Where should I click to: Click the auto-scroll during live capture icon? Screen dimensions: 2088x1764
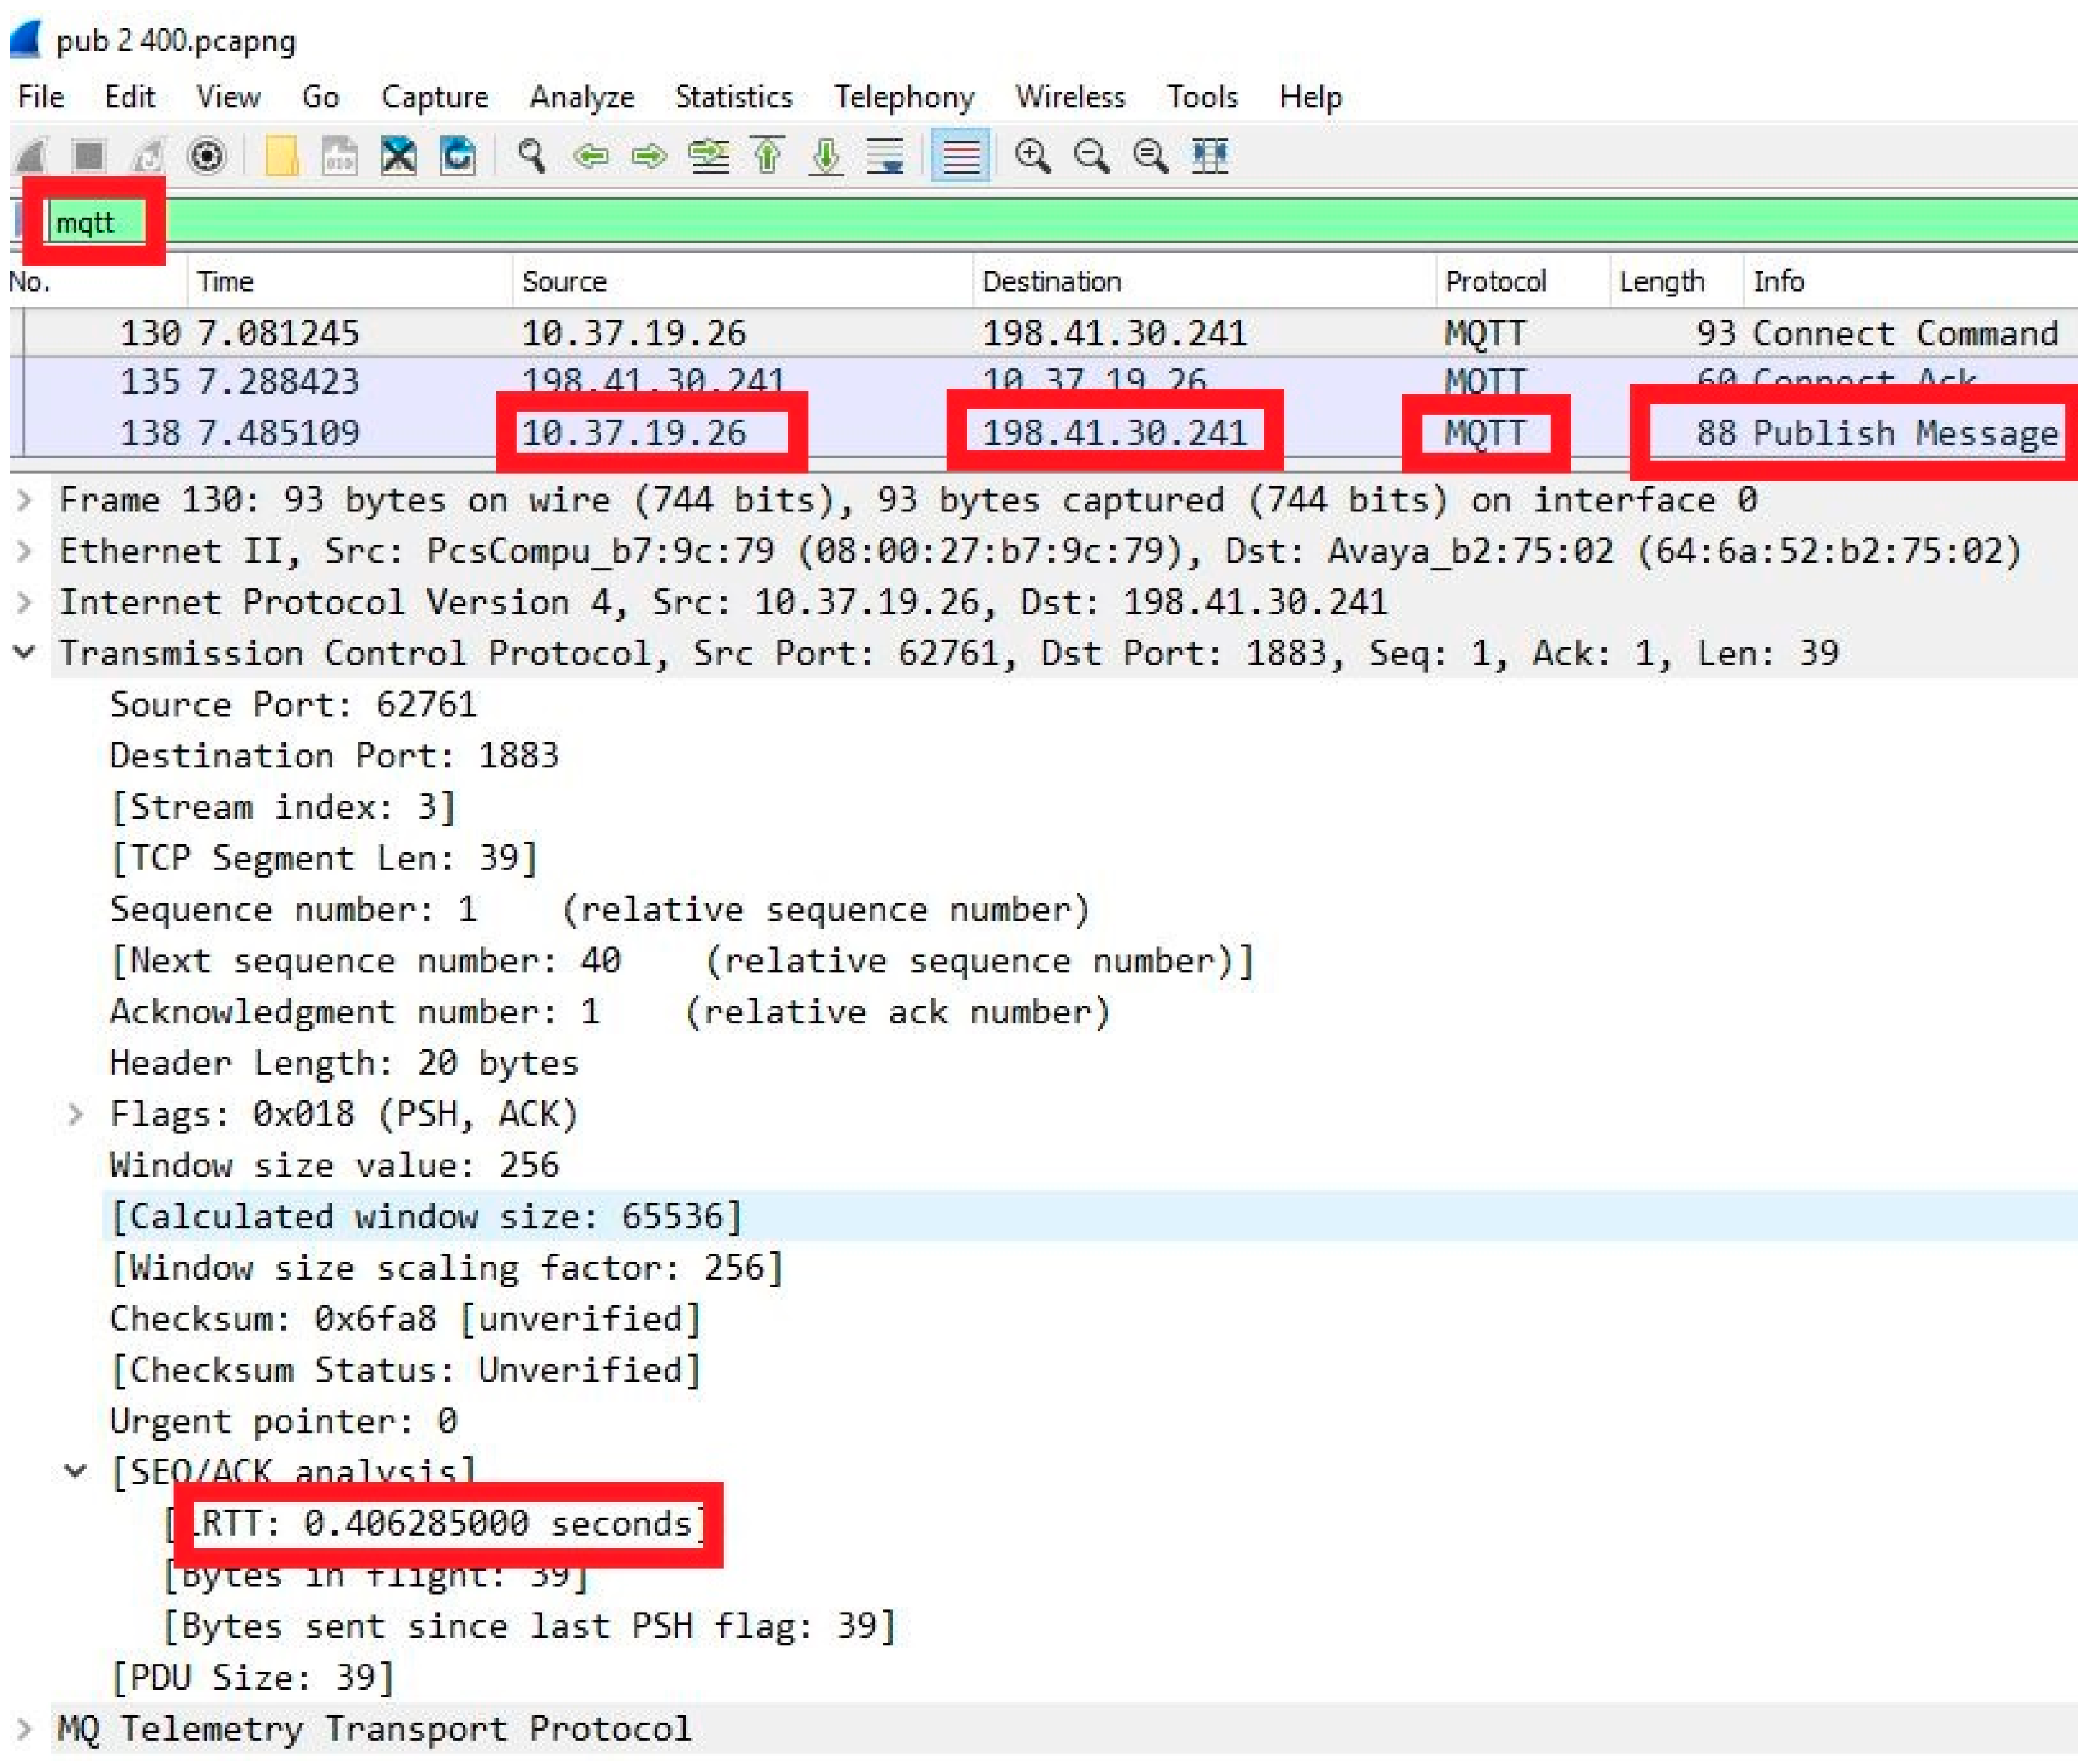(885, 156)
